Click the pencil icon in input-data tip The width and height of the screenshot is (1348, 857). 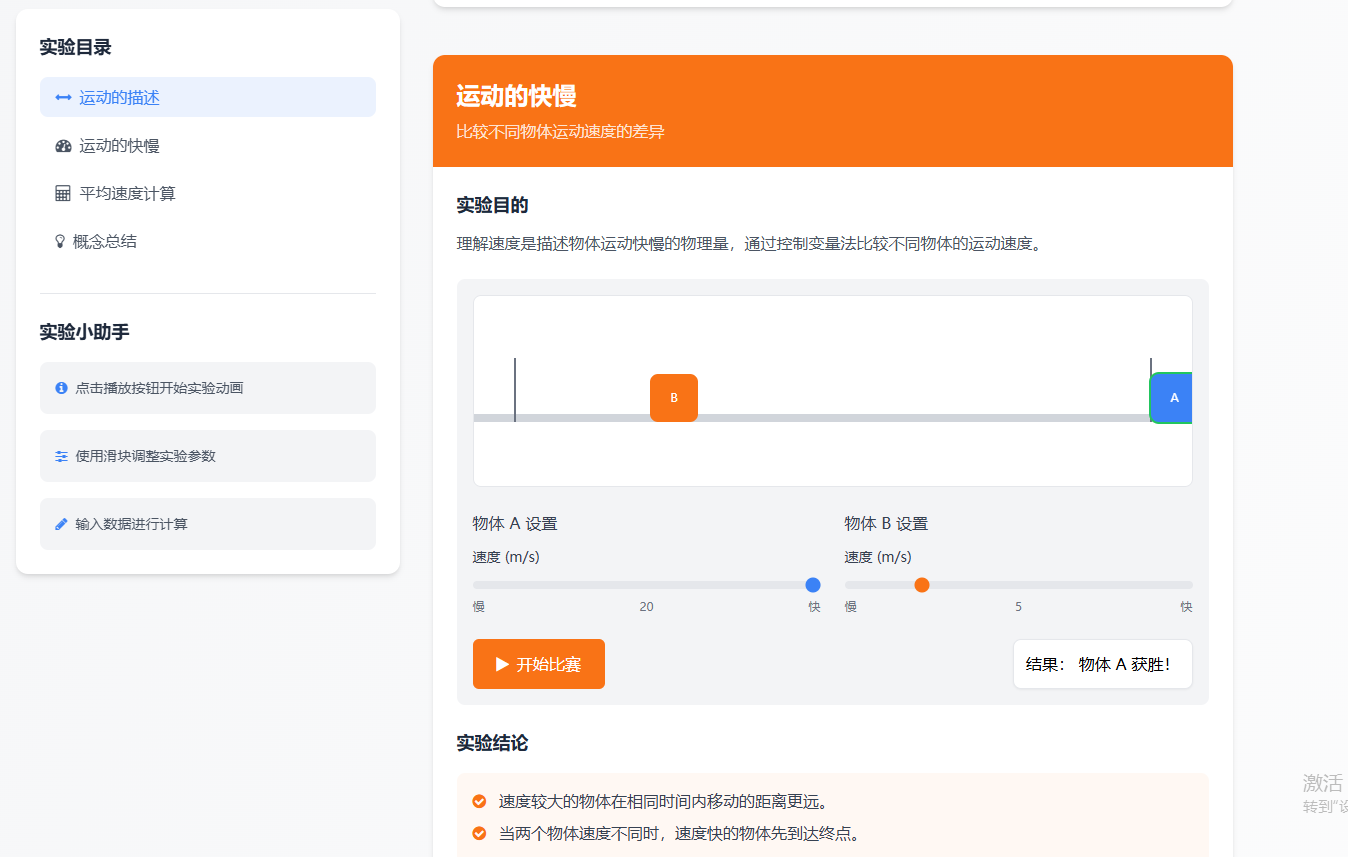(61, 524)
